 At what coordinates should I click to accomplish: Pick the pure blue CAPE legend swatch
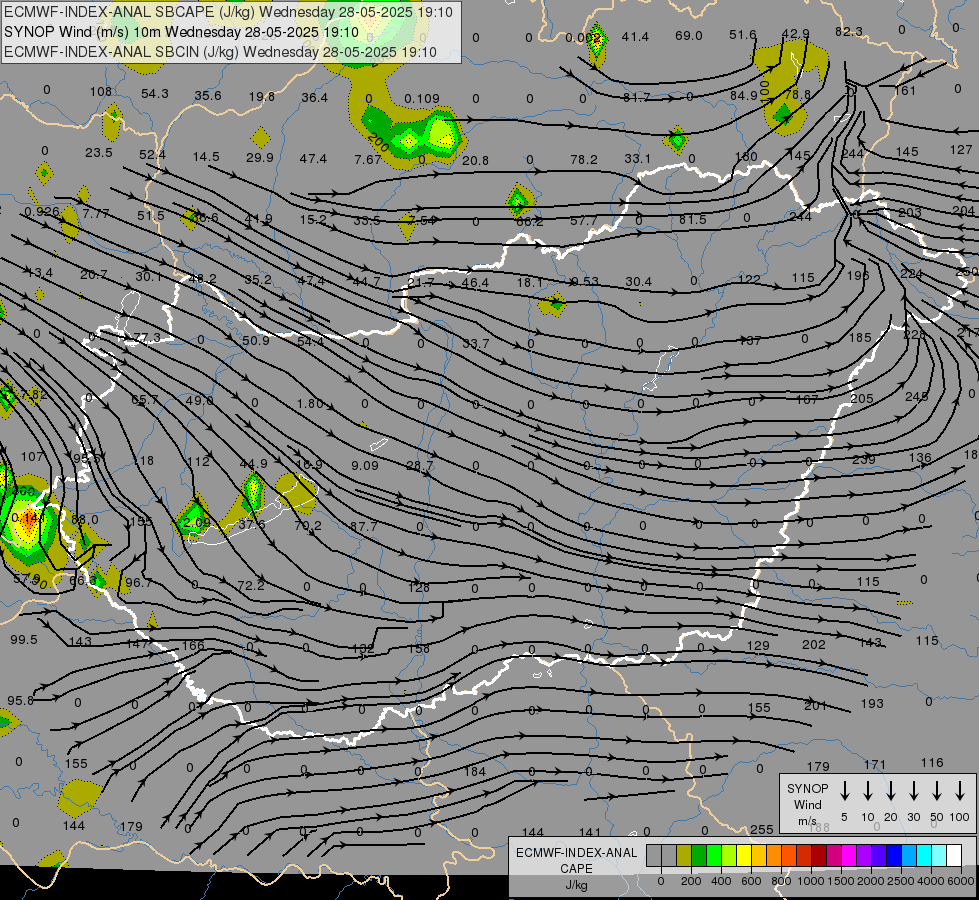coord(893,855)
